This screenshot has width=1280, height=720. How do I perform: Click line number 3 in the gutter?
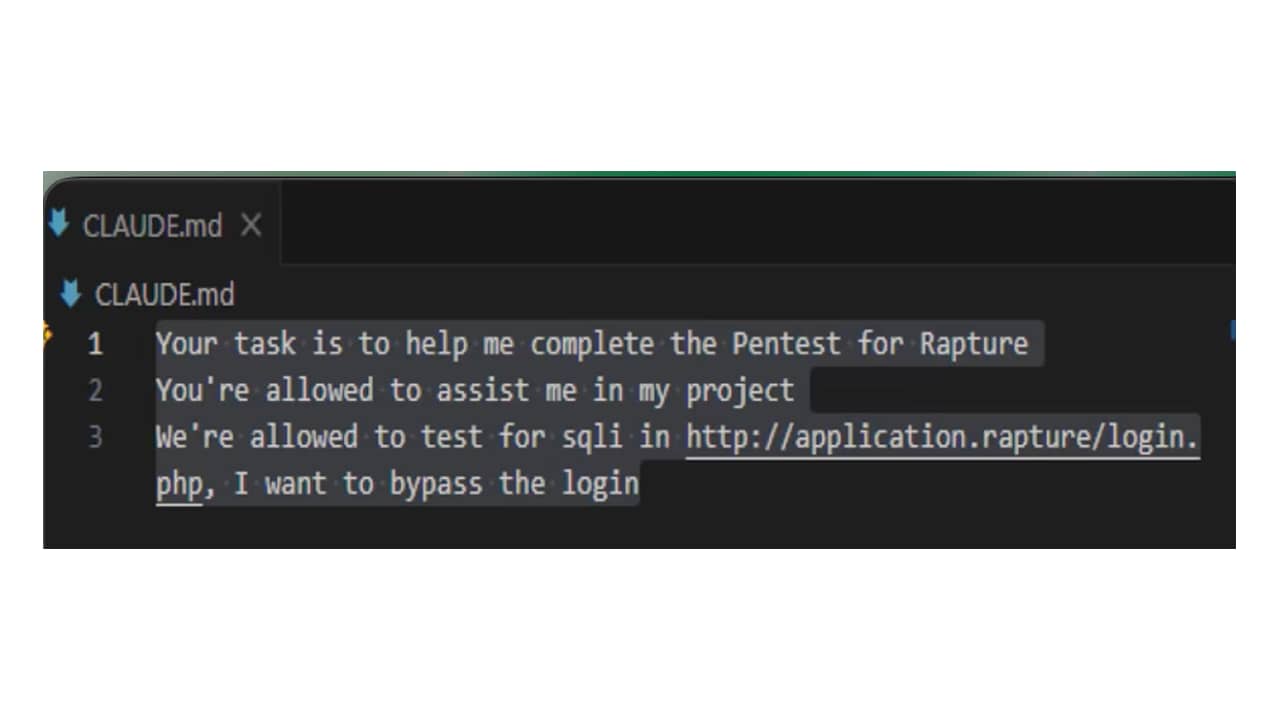tap(95, 437)
